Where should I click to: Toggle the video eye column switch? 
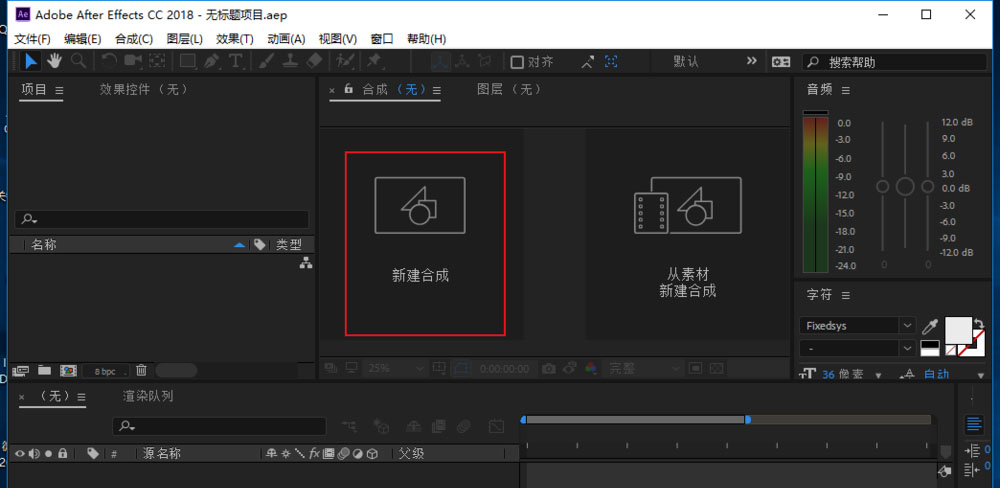pyautogui.click(x=20, y=454)
